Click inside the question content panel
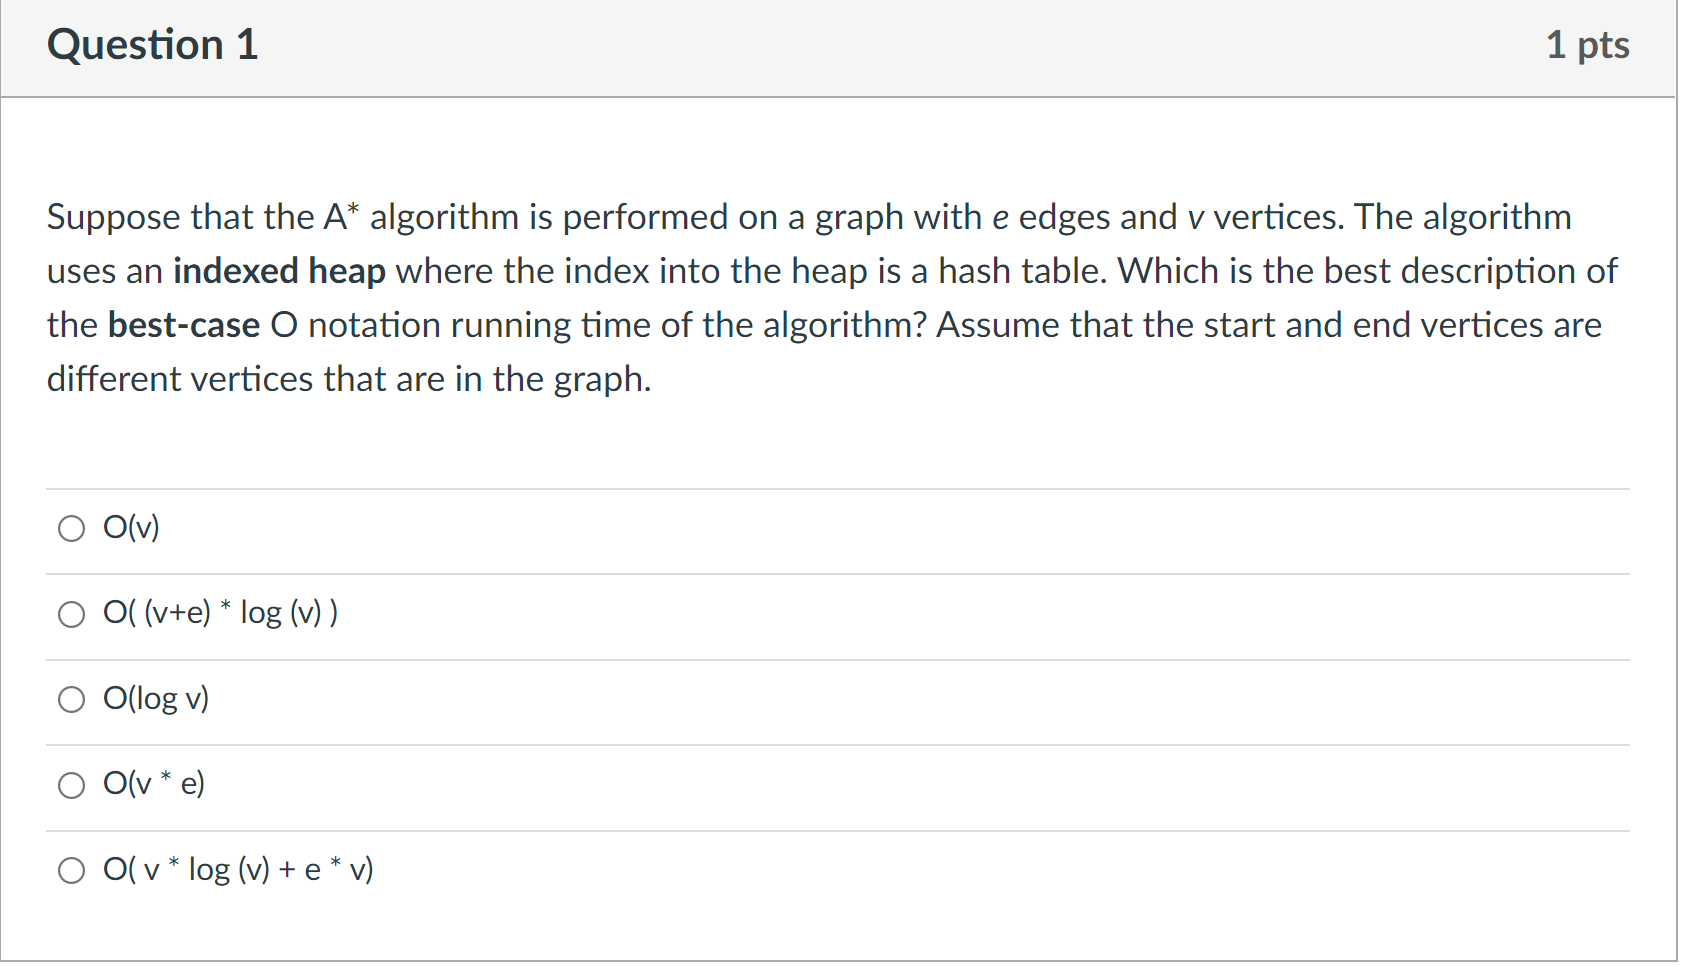 pyautogui.click(x=800, y=440)
